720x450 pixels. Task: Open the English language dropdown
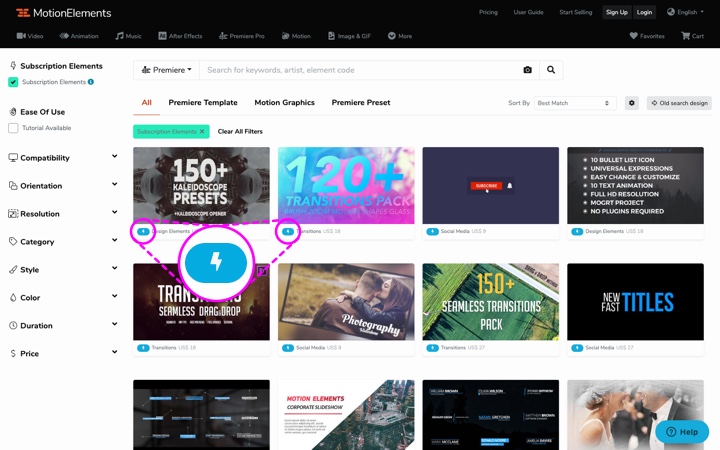coord(685,12)
